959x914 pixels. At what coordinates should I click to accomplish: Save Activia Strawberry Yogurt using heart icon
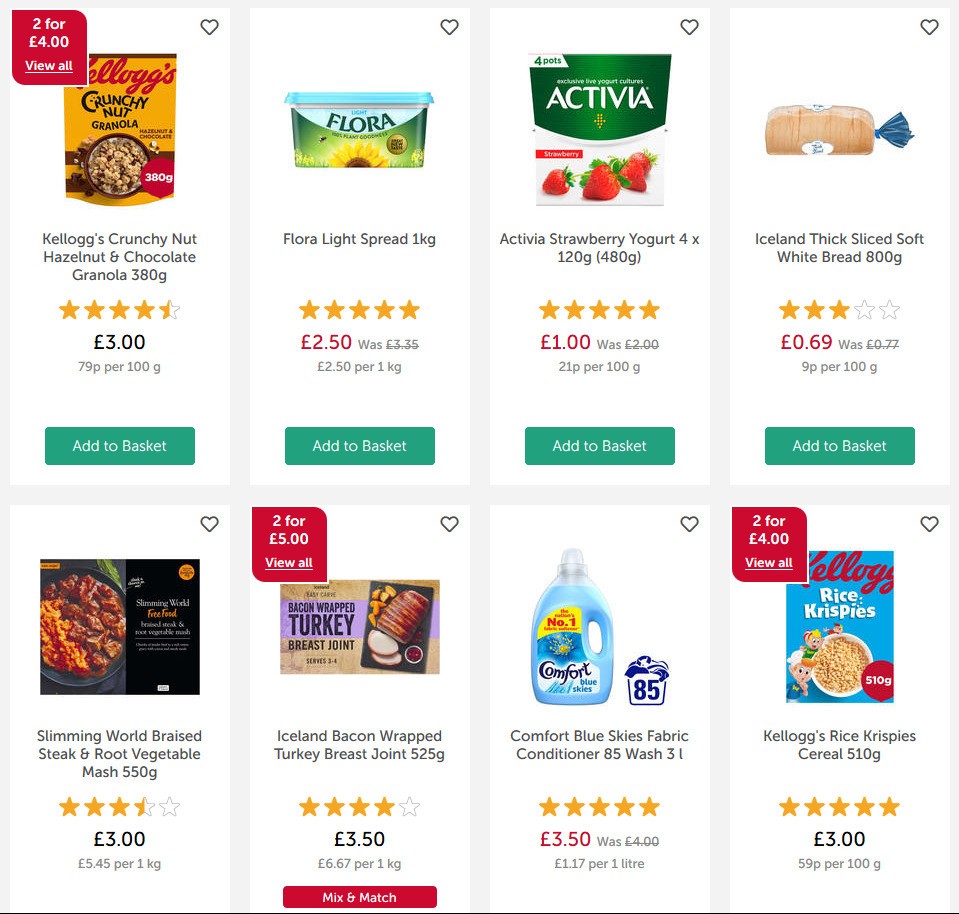click(689, 27)
